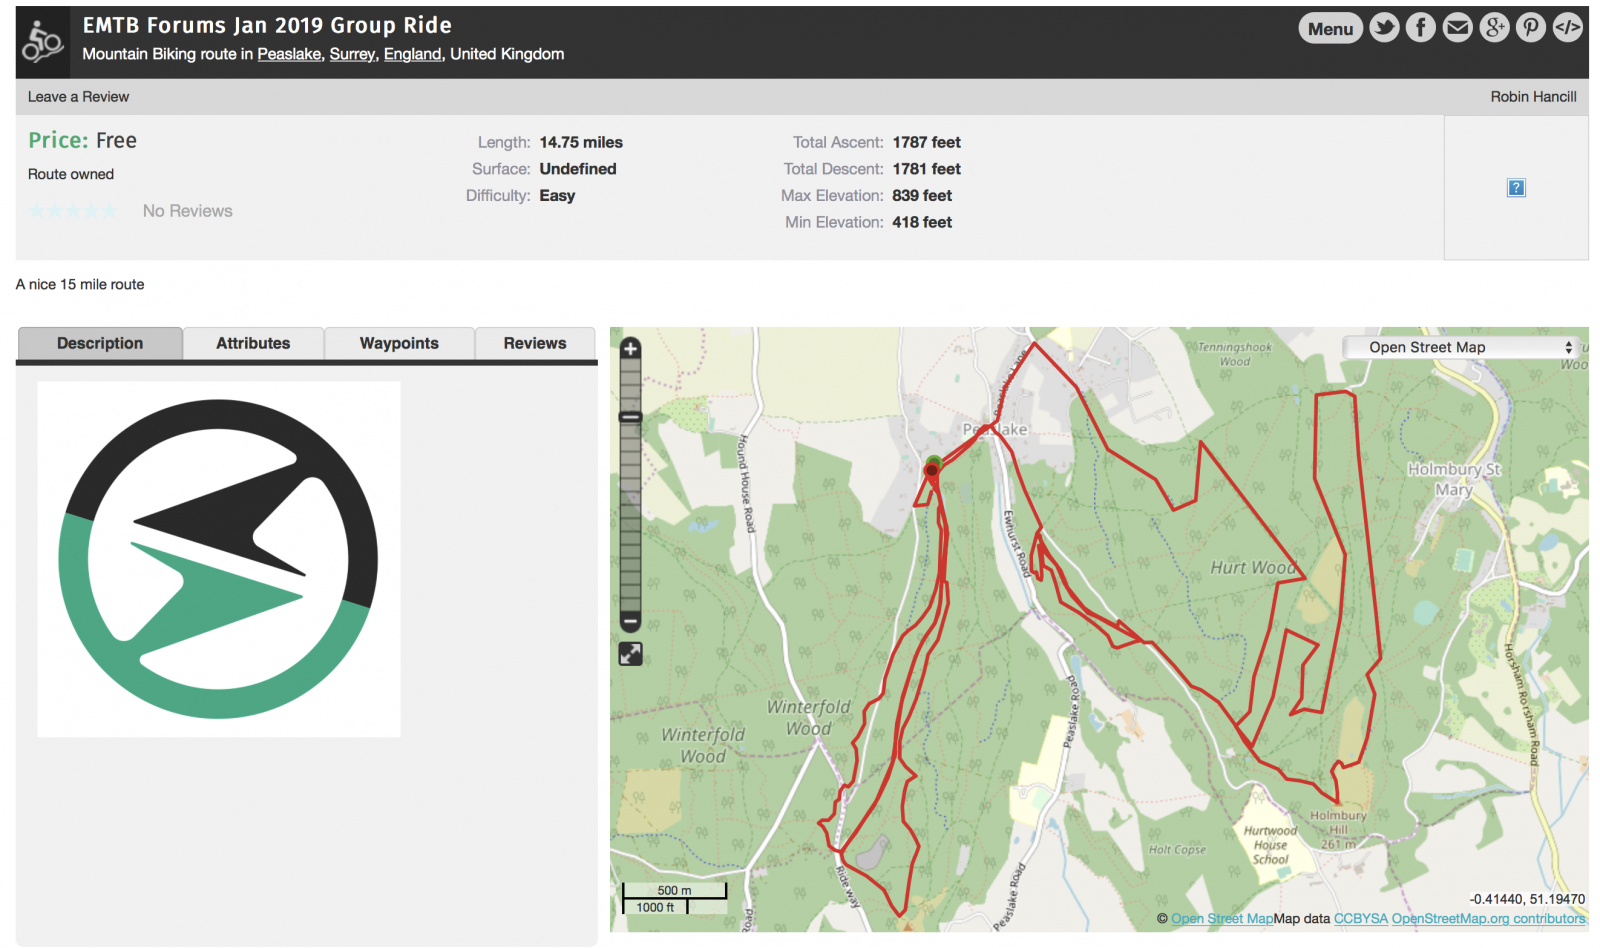
Task: Share route by email envelope icon
Action: tap(1458, 28)
